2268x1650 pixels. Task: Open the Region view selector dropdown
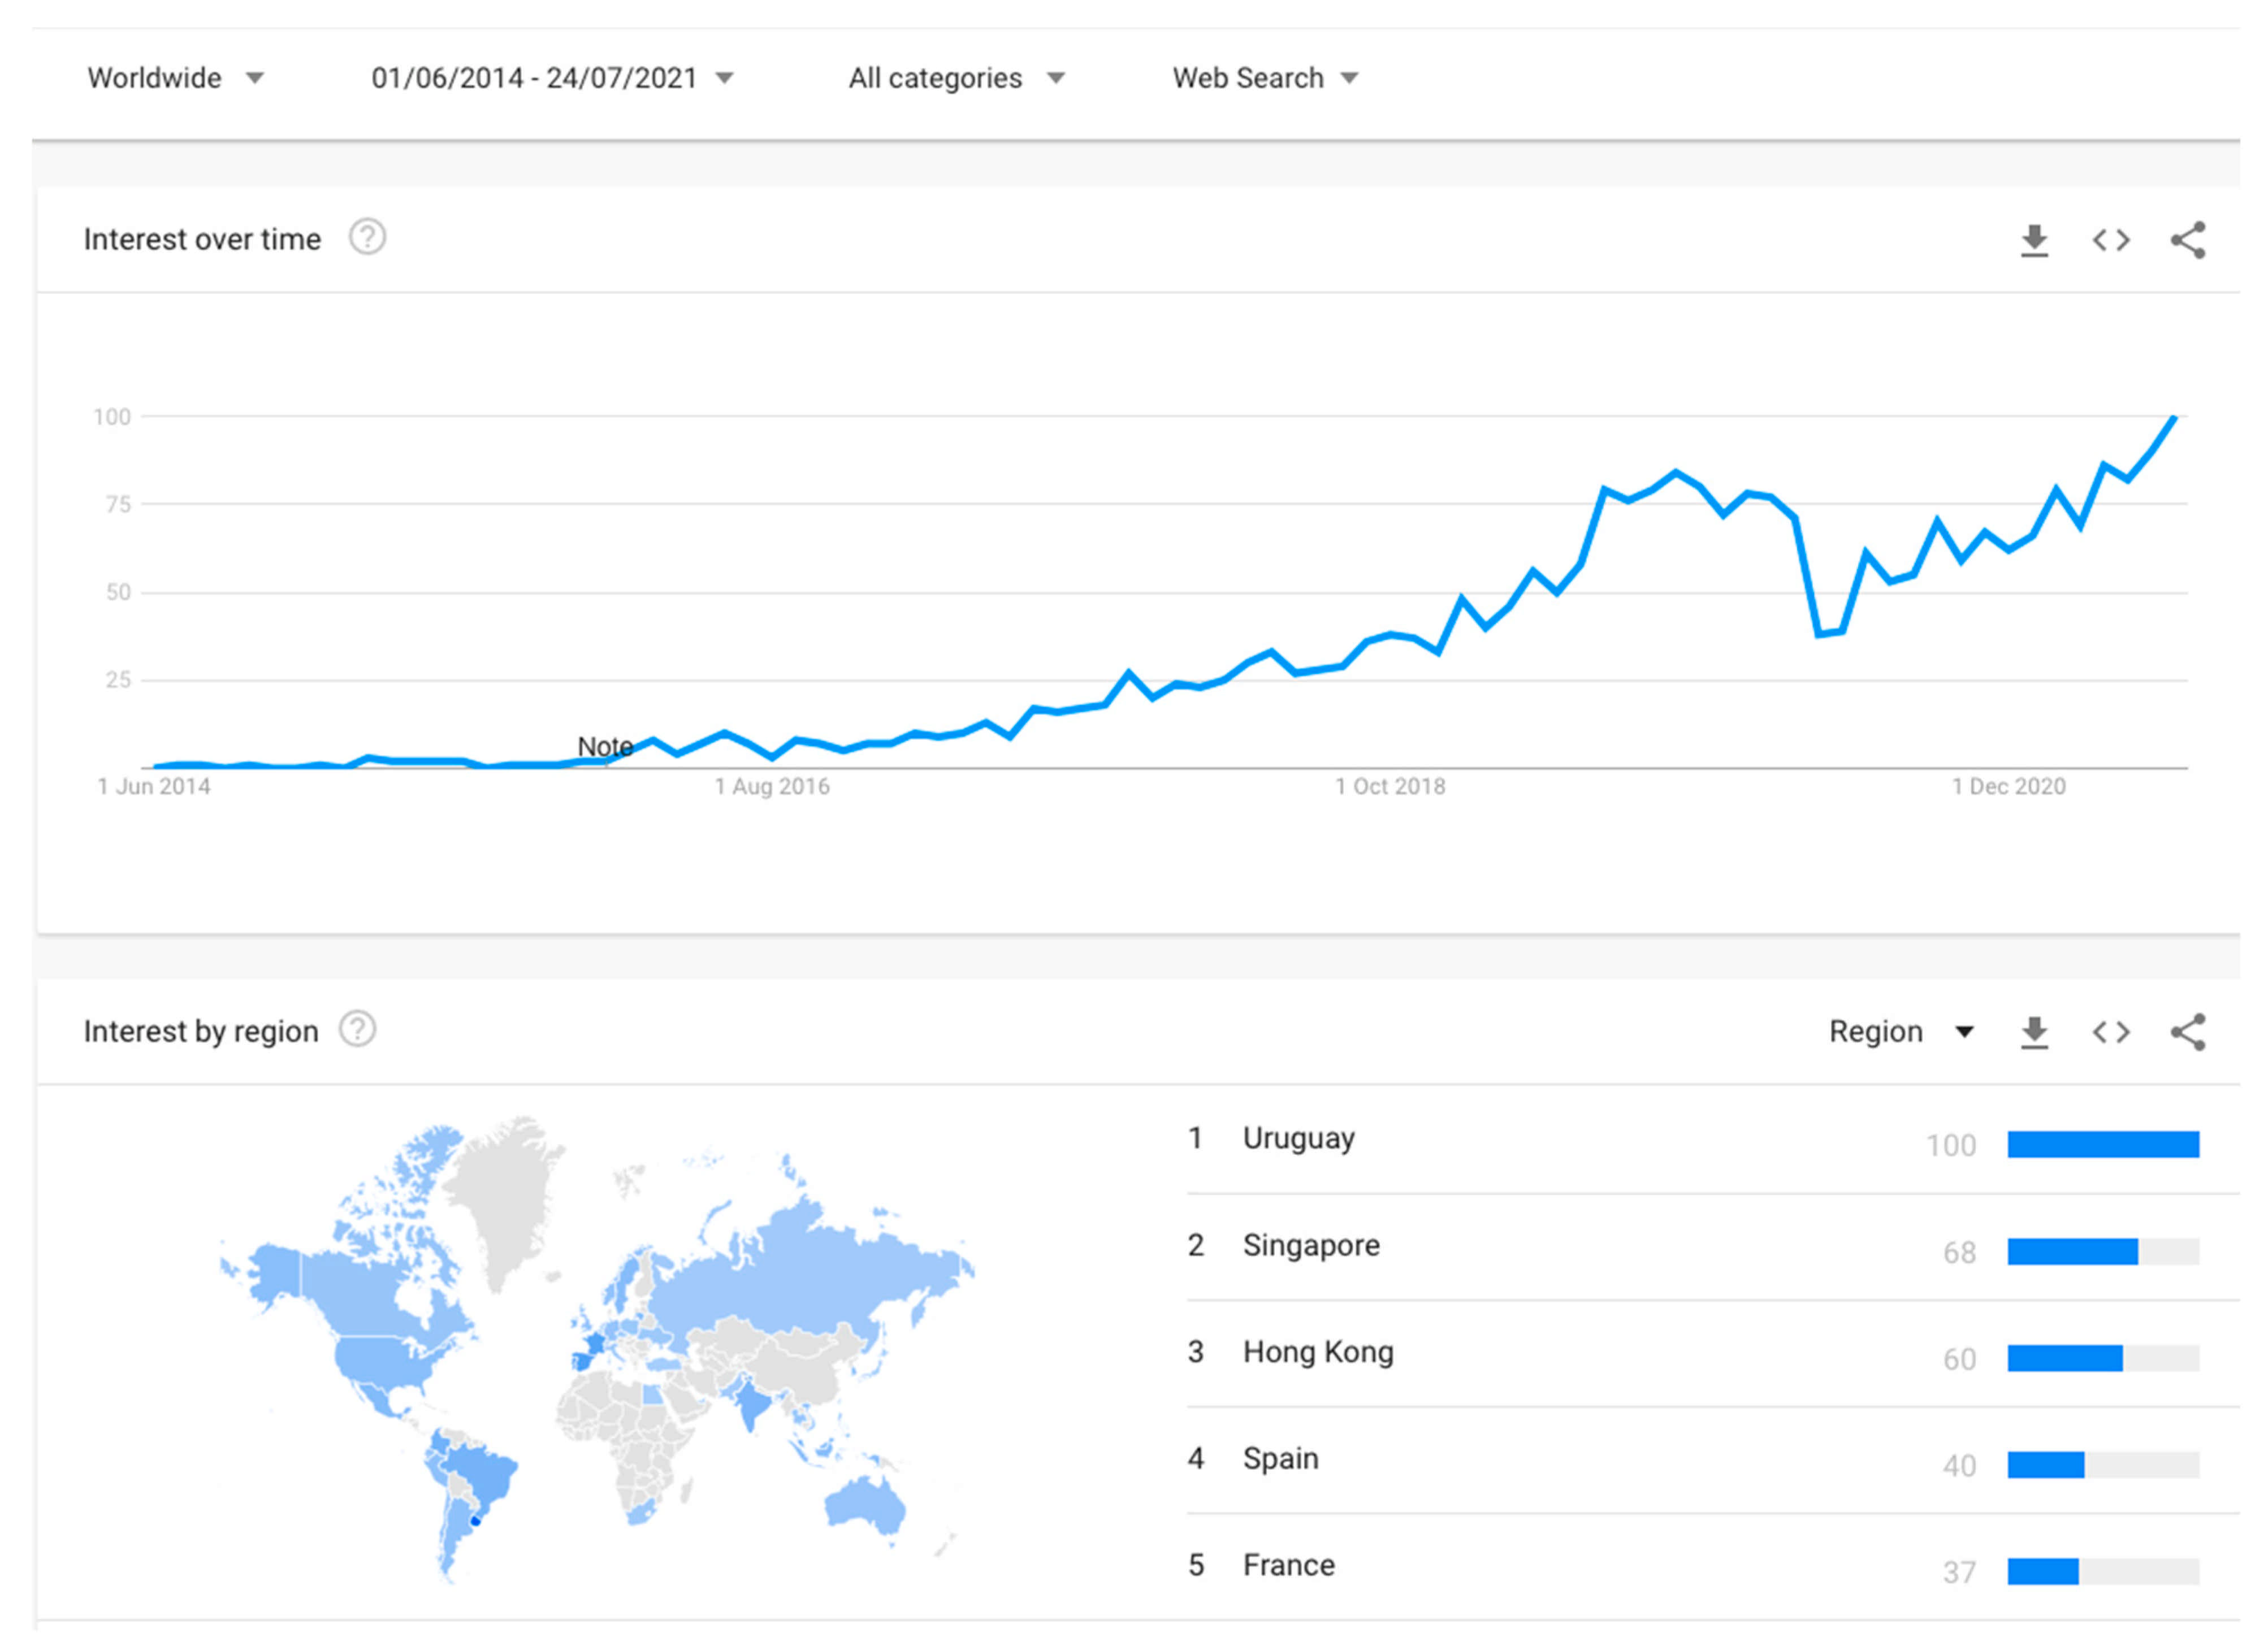(x=1900, y=1032)
